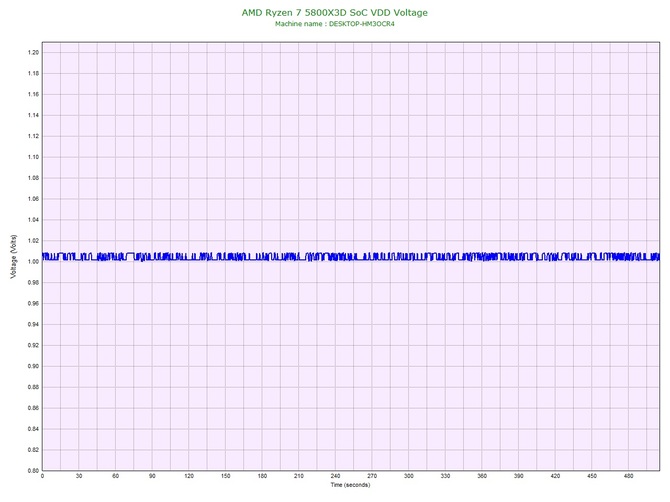Click the 'Machine name : DESKTOP-HM3OCR4' subtitle
The width and height of the screenshot is (670, 502).
coord(335,24)
